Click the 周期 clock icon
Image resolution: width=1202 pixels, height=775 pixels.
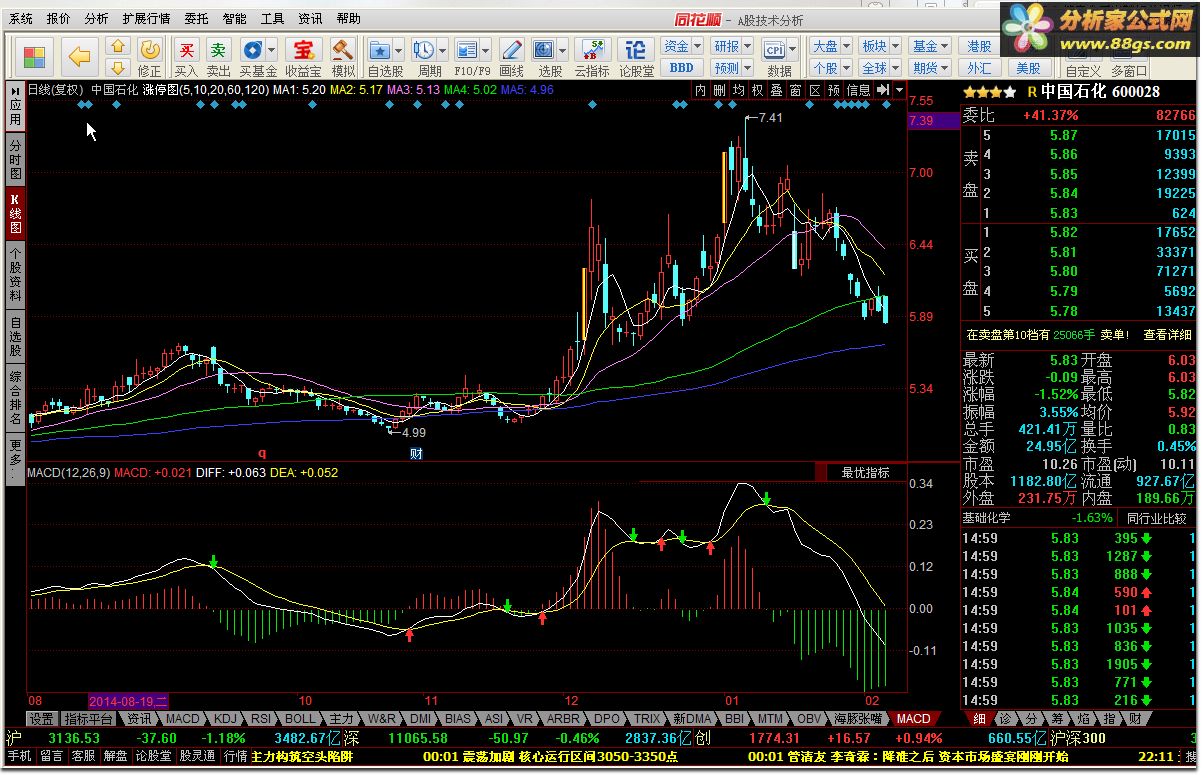424,50
